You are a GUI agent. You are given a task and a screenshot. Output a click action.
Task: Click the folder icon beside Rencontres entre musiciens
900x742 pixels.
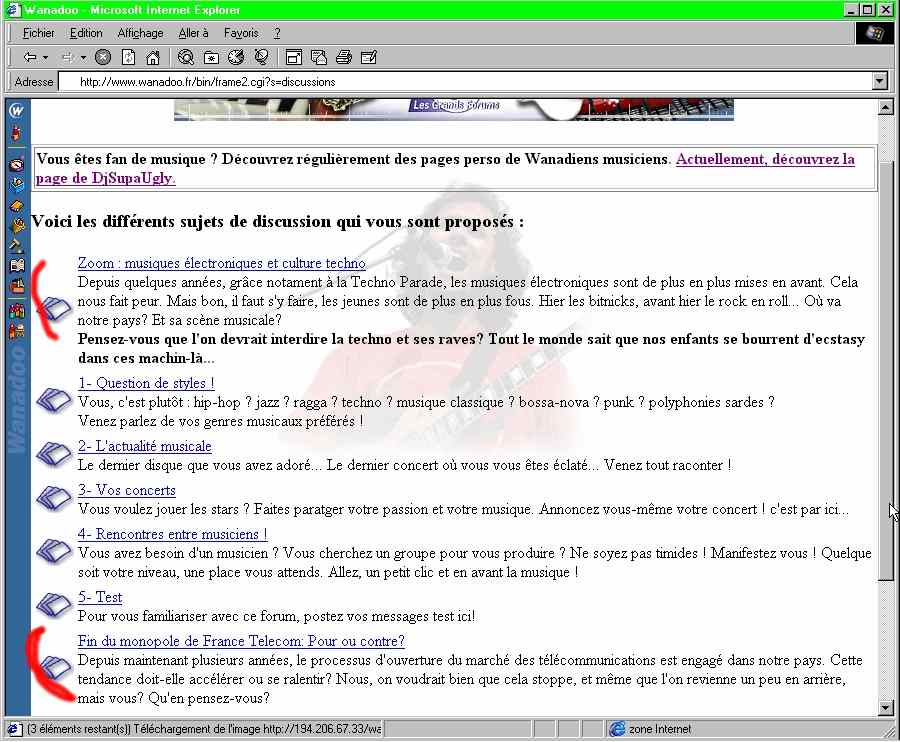tap(54, 551)
